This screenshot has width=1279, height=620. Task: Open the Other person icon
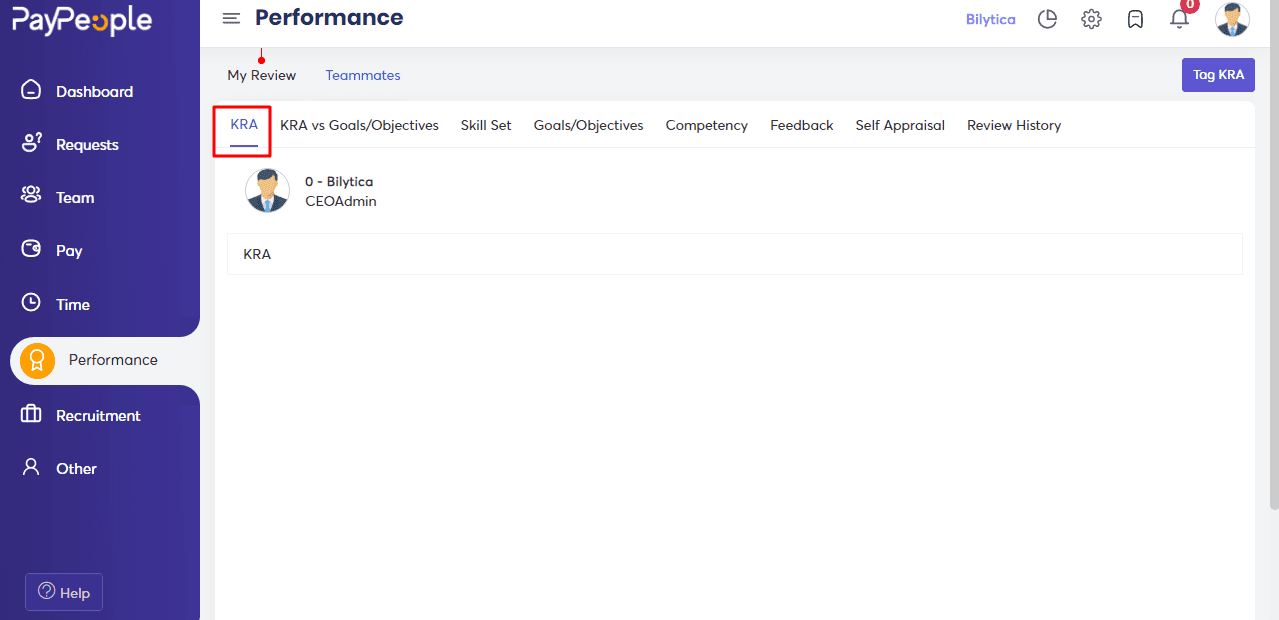31,467
